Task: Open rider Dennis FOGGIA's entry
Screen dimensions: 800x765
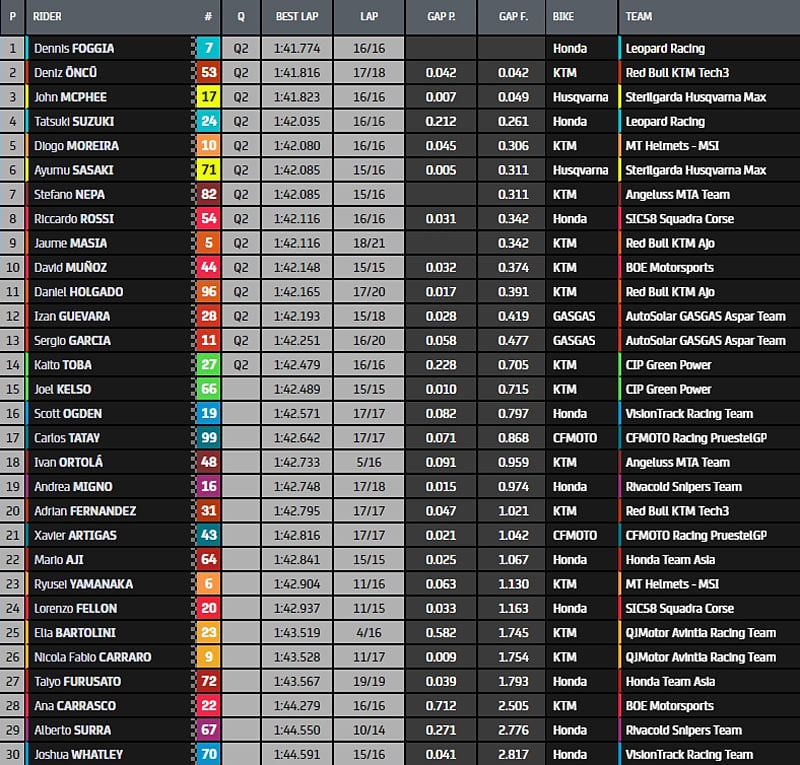Action: [75, 48]
